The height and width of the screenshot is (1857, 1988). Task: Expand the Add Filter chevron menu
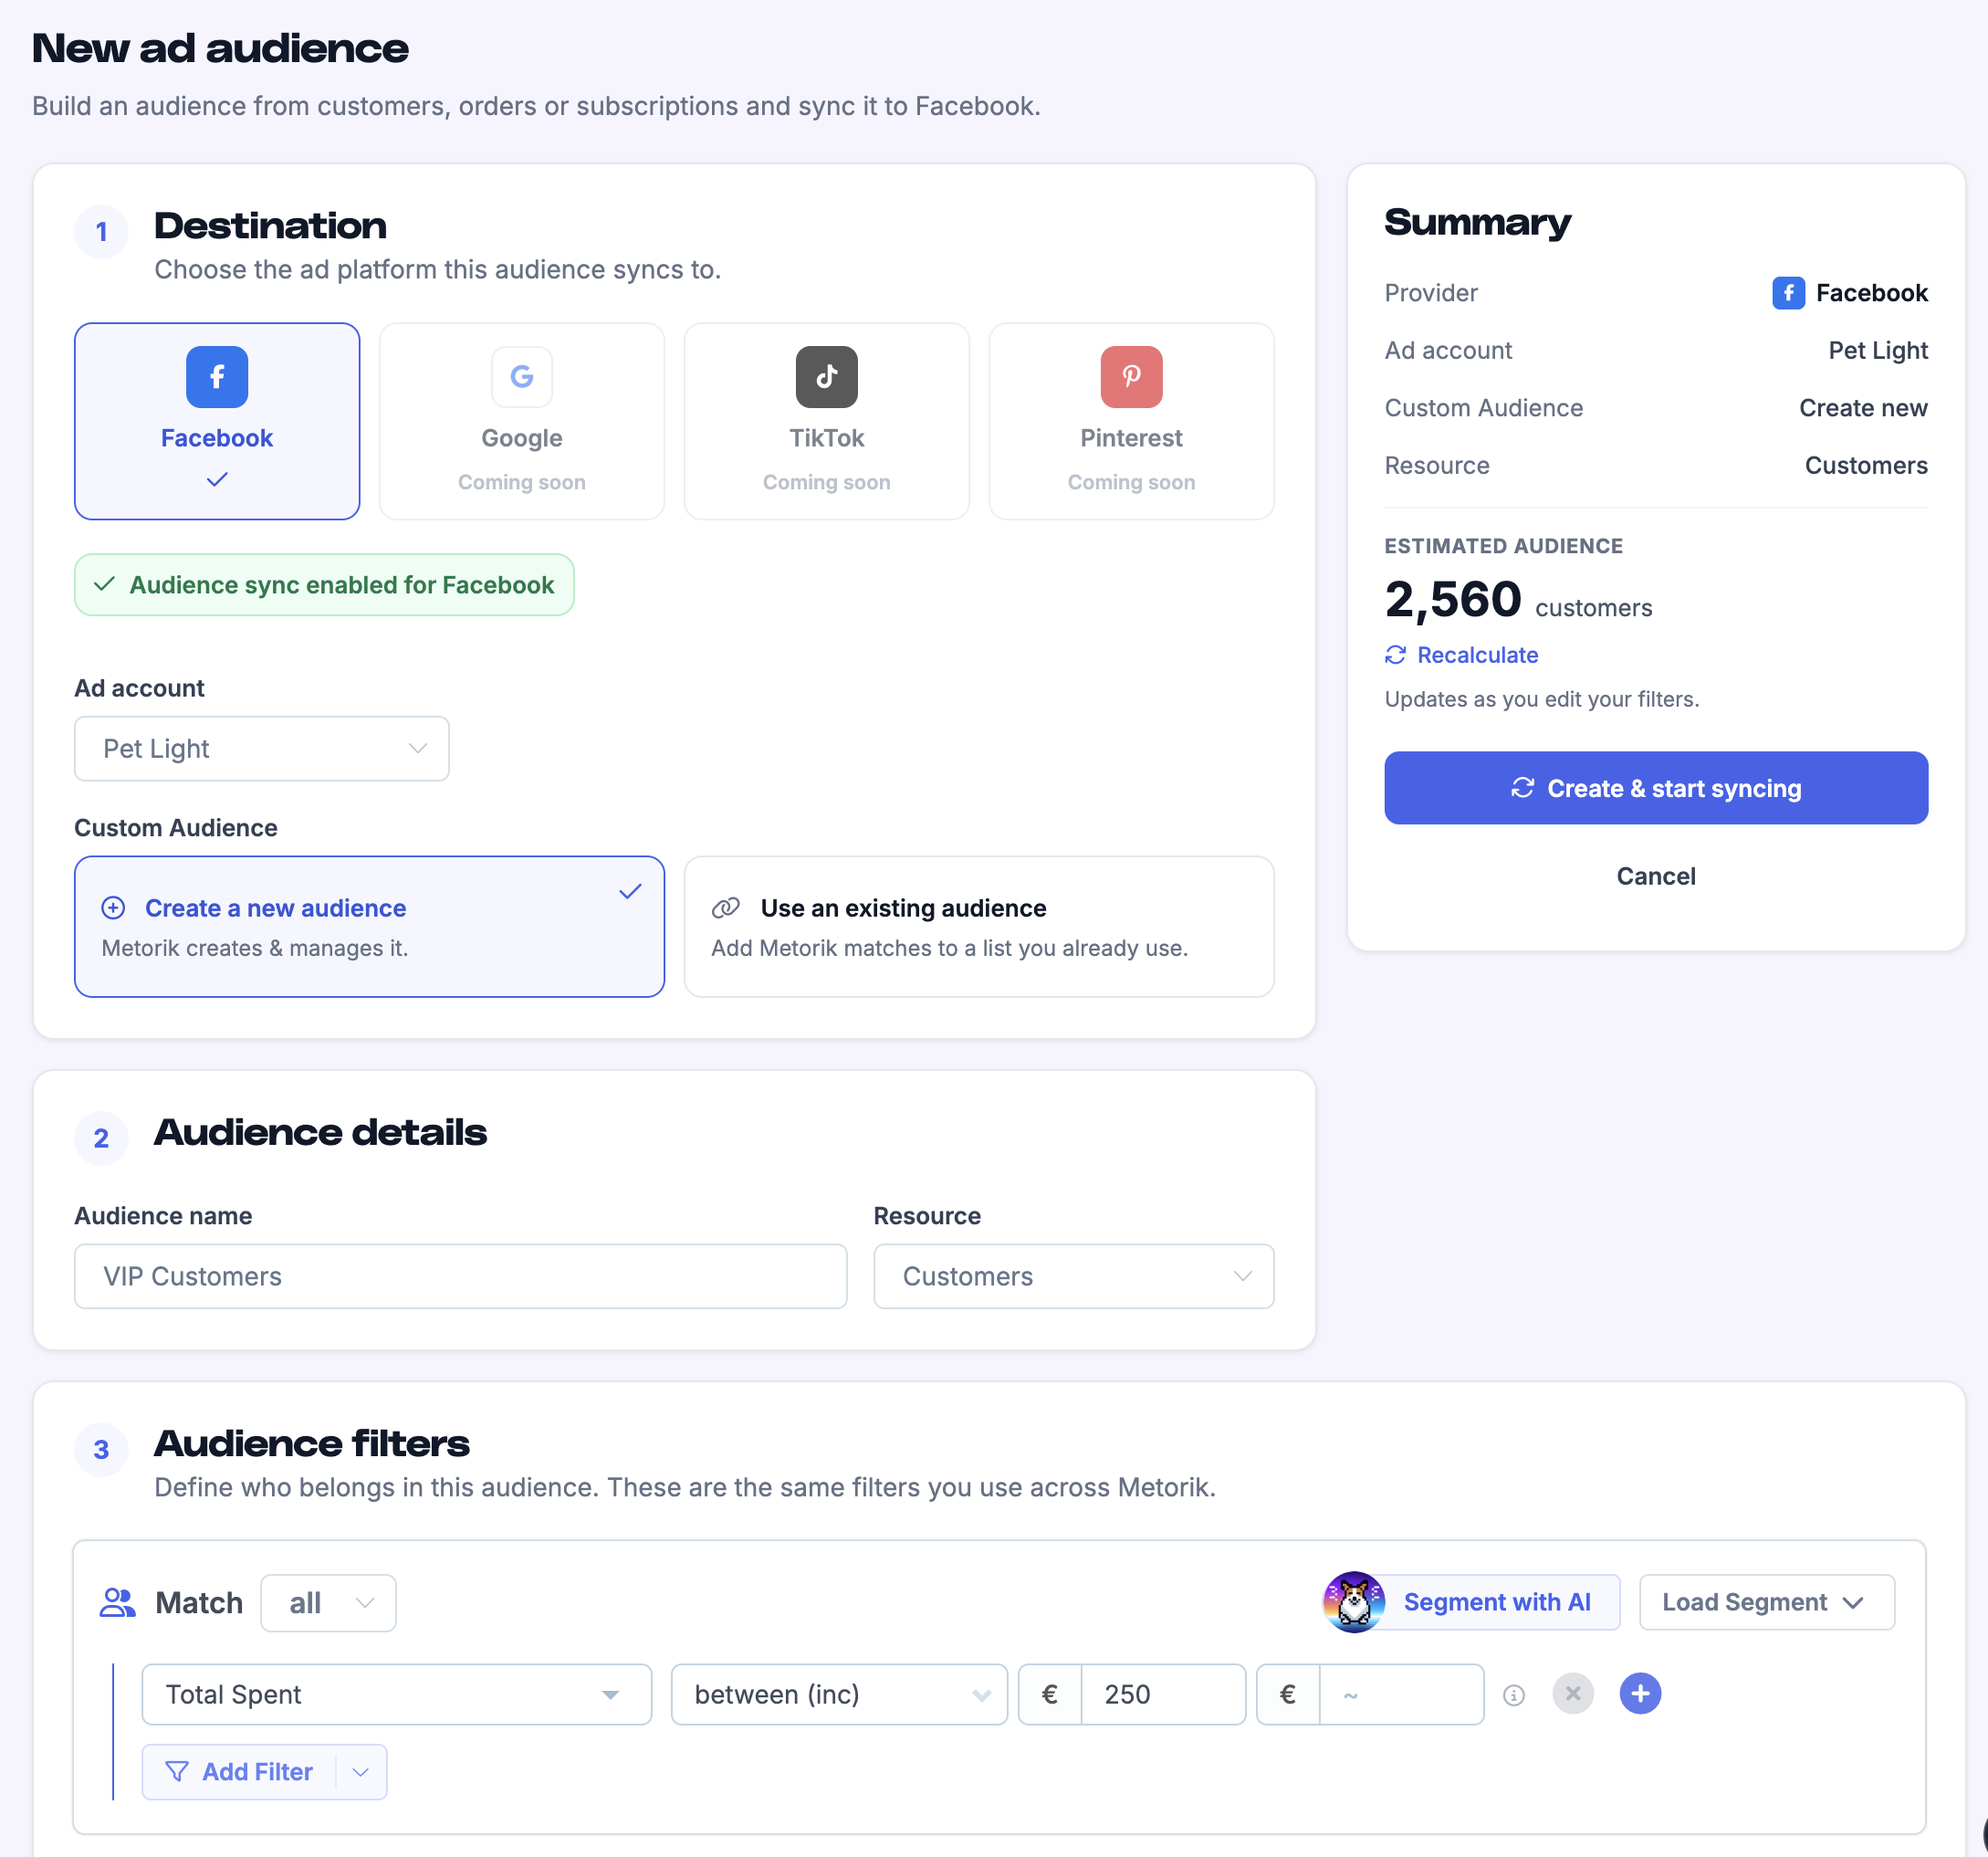click(x=362, y=1773)
